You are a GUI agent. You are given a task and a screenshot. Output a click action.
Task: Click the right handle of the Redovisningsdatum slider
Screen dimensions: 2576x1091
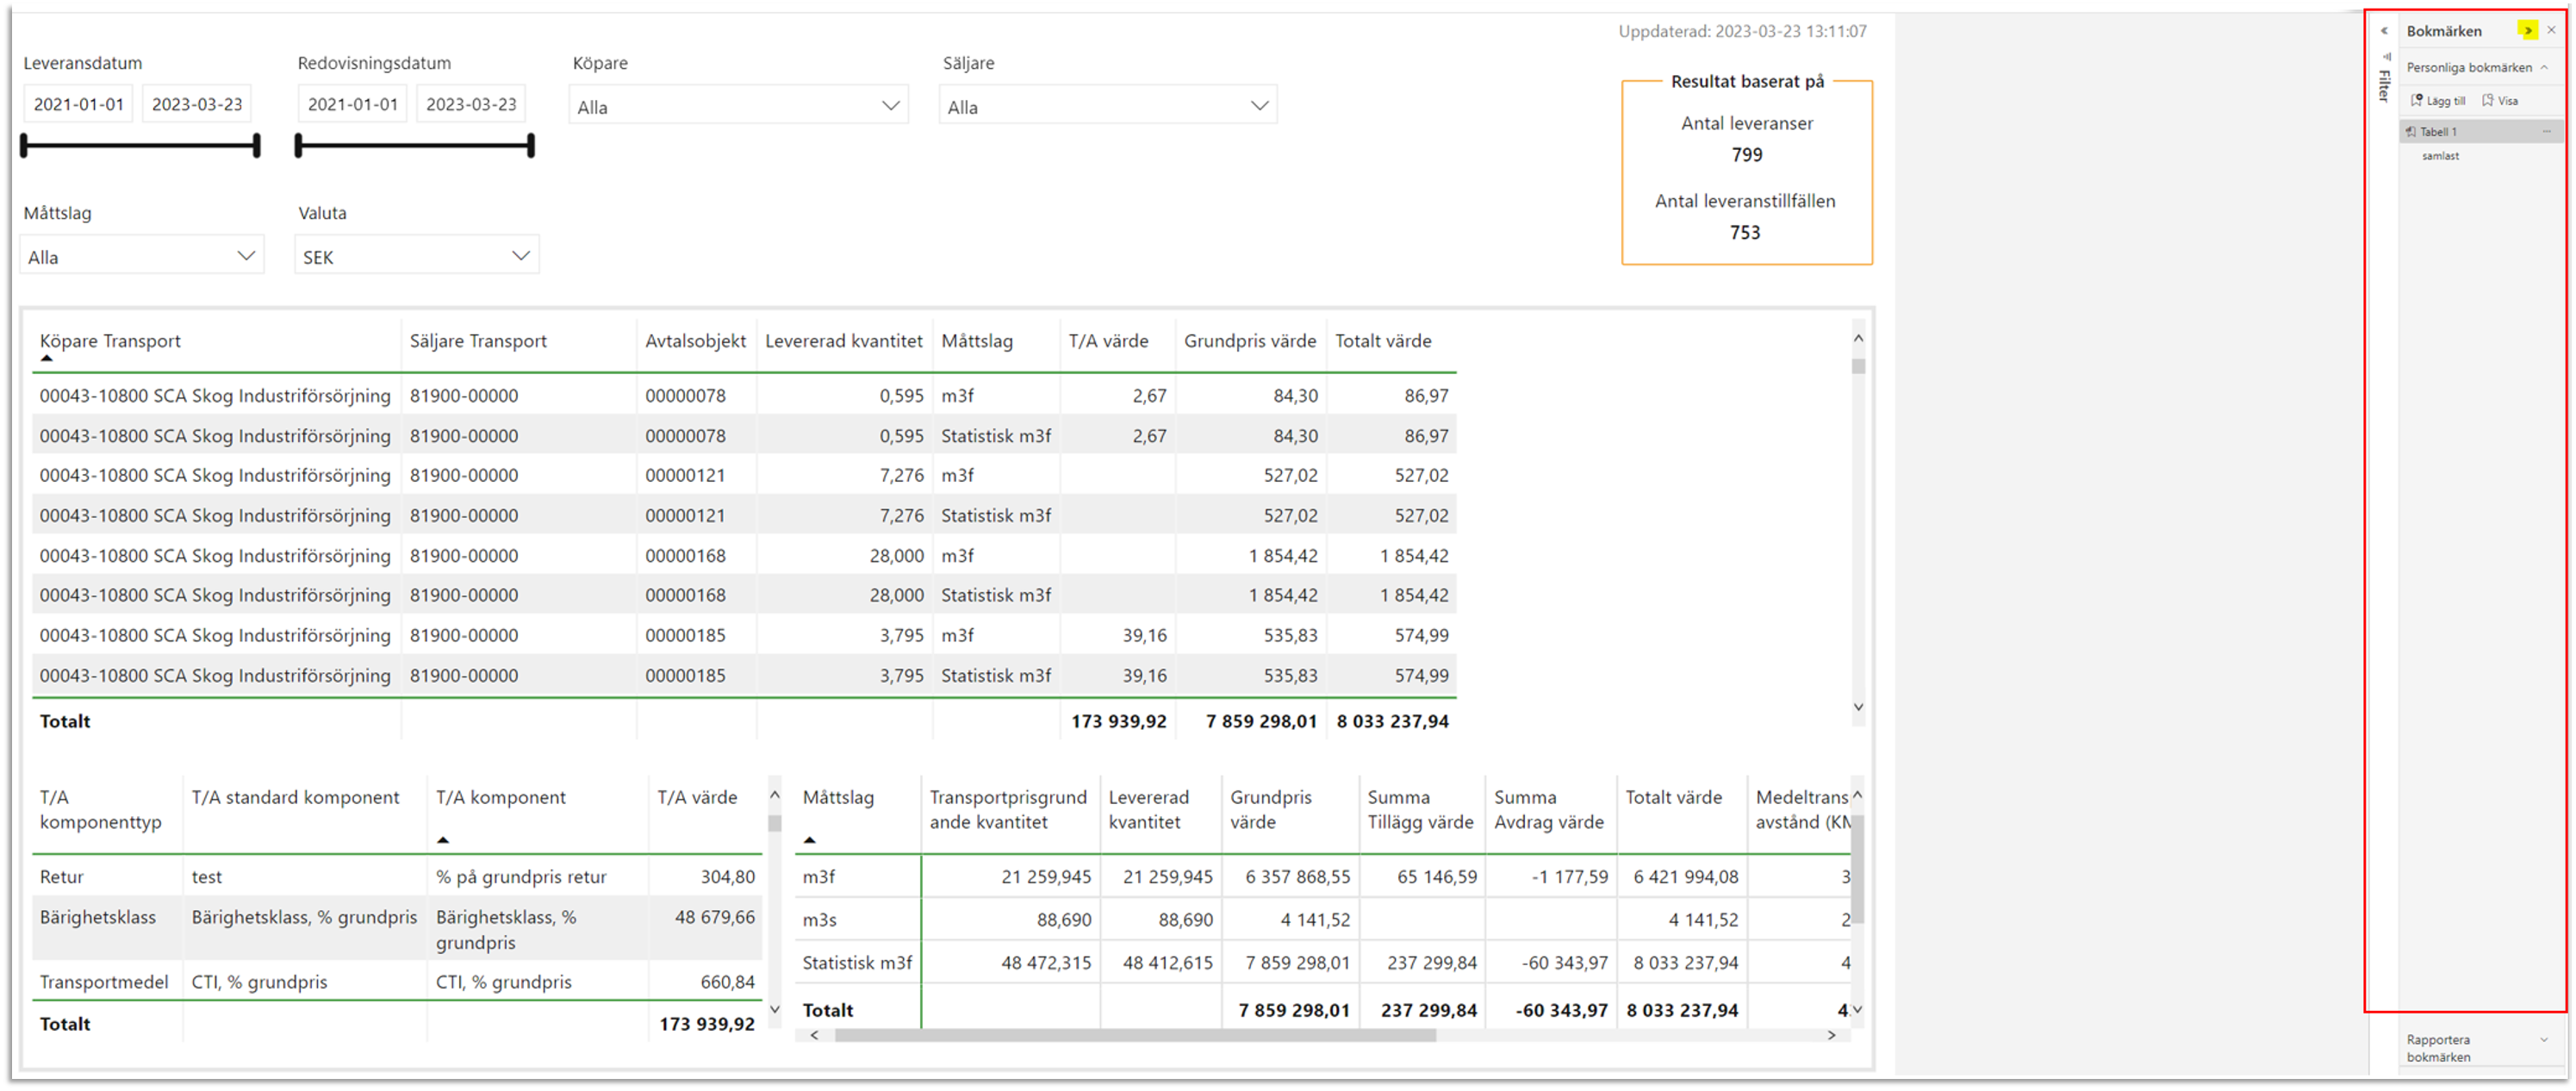point(531,146)
